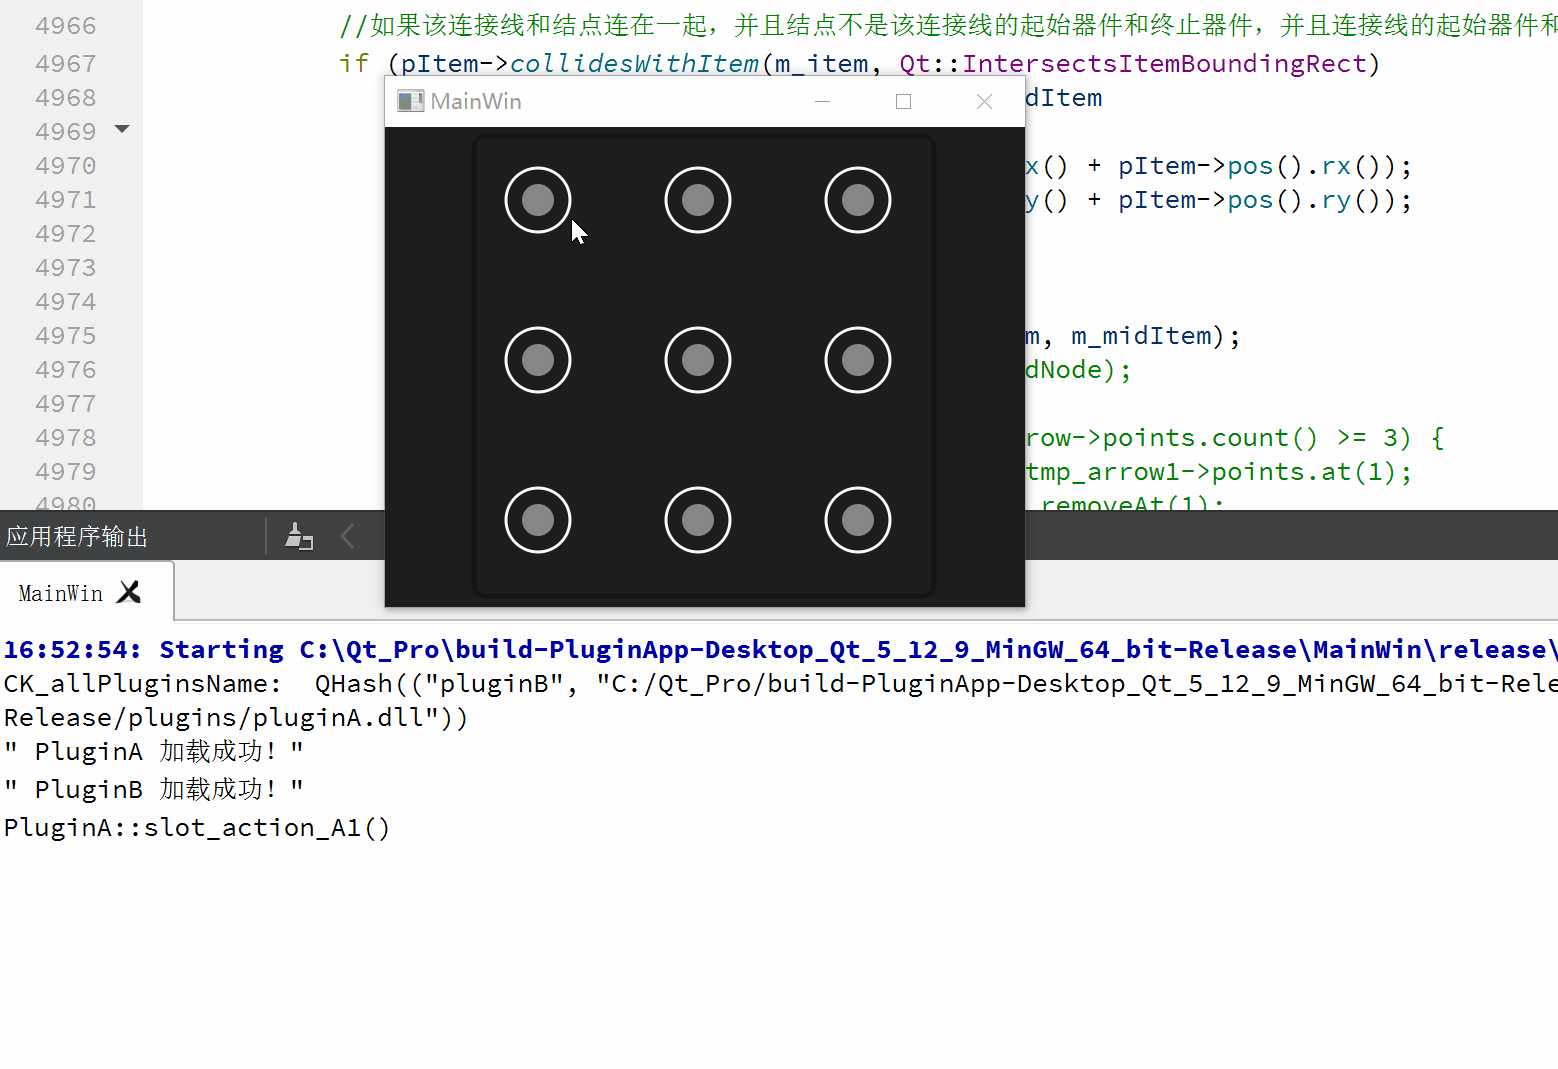Click the bottom-middle circle node in MainWin
Screen dimensions: 1558x1069
(698, 520)
